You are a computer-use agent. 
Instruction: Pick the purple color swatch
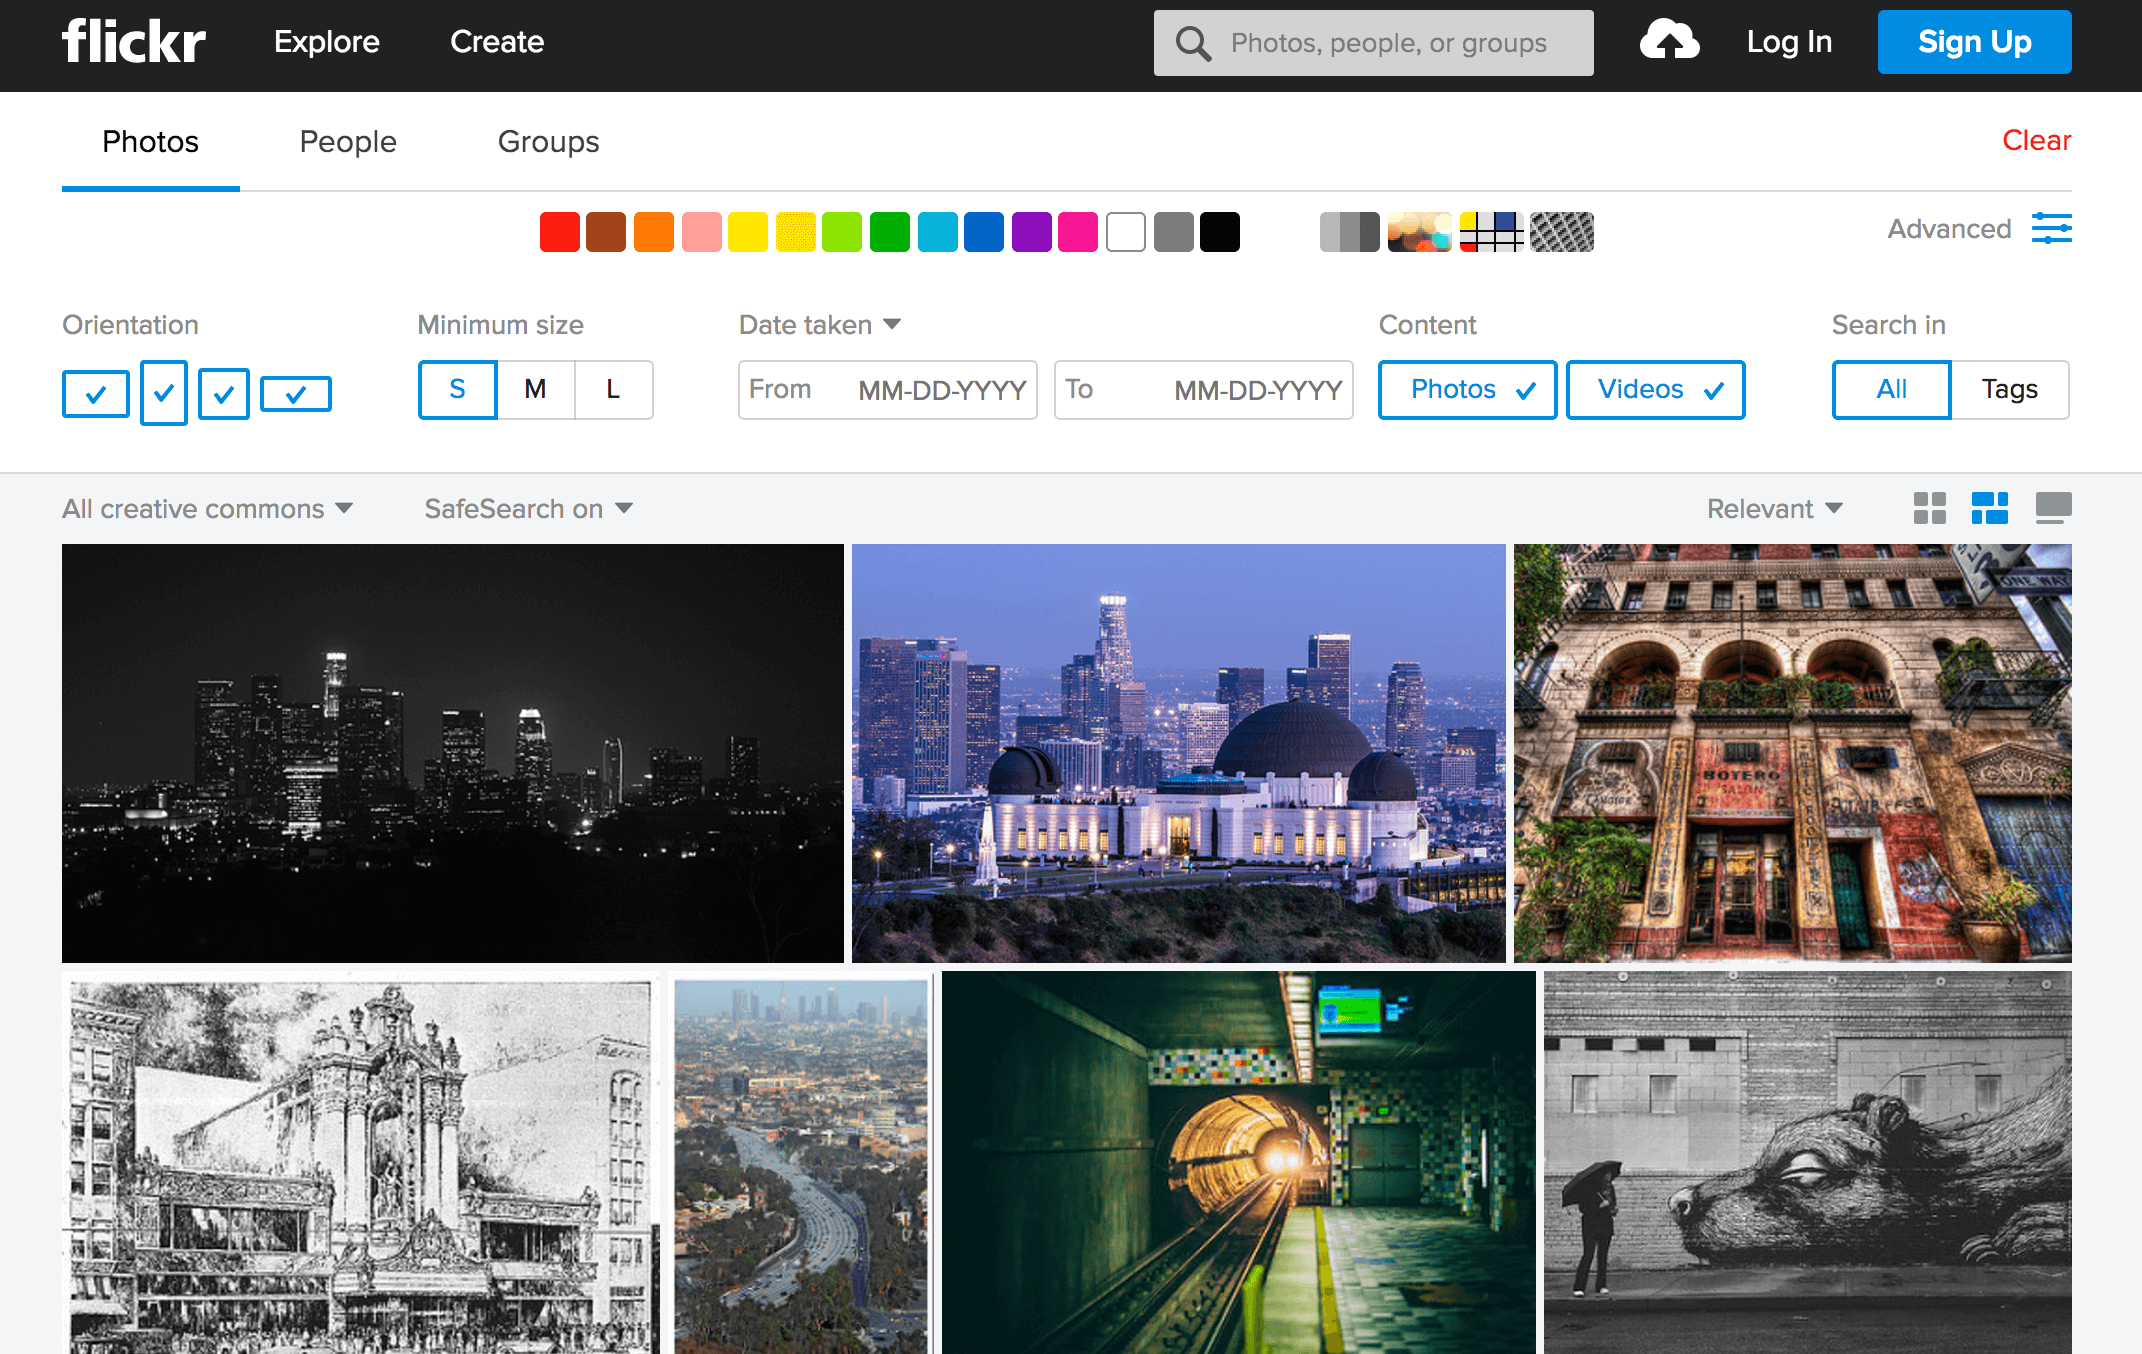1031,232
